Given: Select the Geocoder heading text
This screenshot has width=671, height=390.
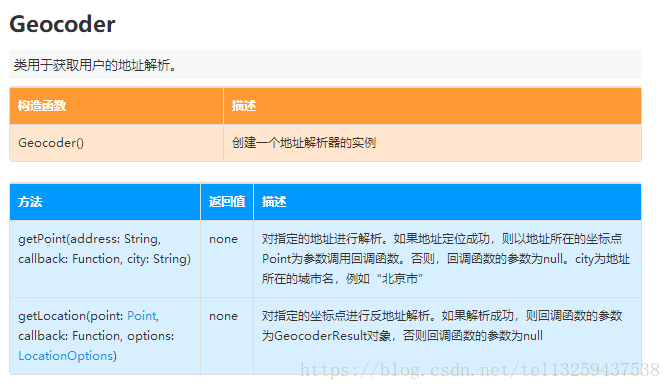Looking at the screenshot, I should tap(62, 24).
